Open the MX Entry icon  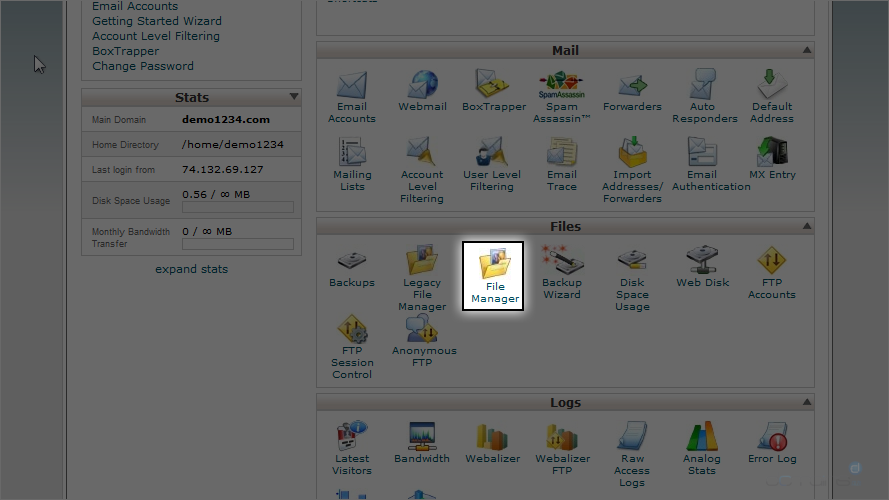point(771,161)
